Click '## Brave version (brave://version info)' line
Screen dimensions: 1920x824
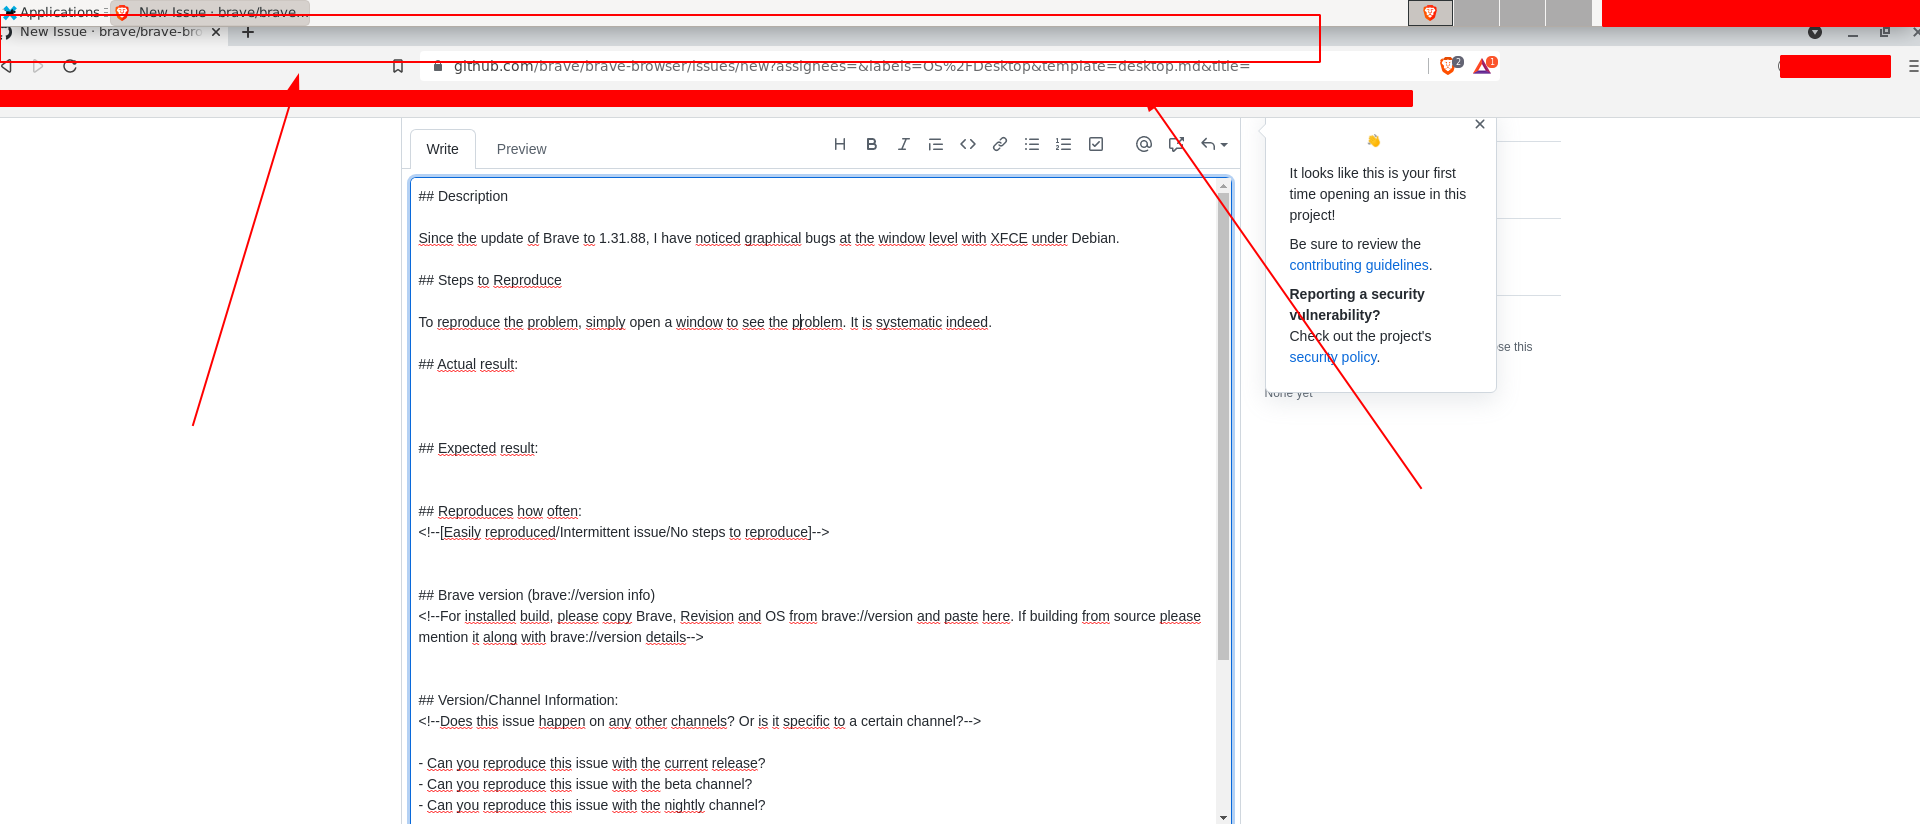pos(537,595)
